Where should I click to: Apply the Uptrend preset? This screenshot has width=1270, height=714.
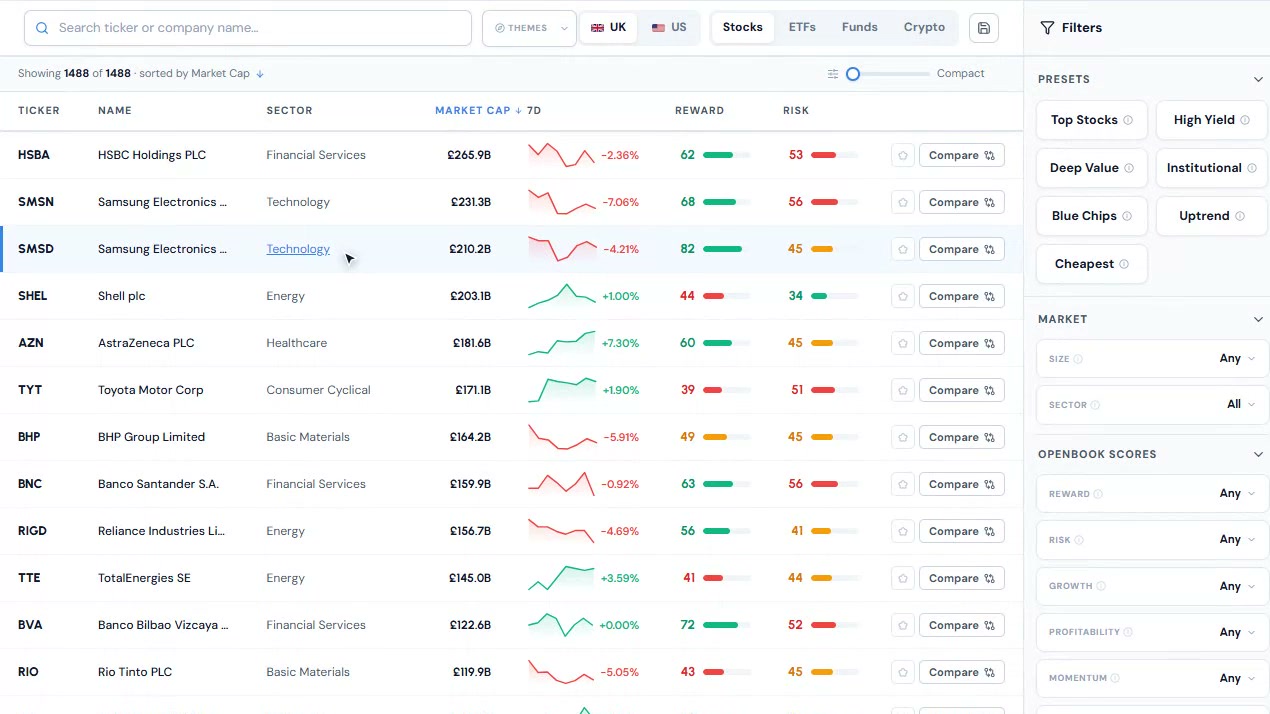(1211, 216)
